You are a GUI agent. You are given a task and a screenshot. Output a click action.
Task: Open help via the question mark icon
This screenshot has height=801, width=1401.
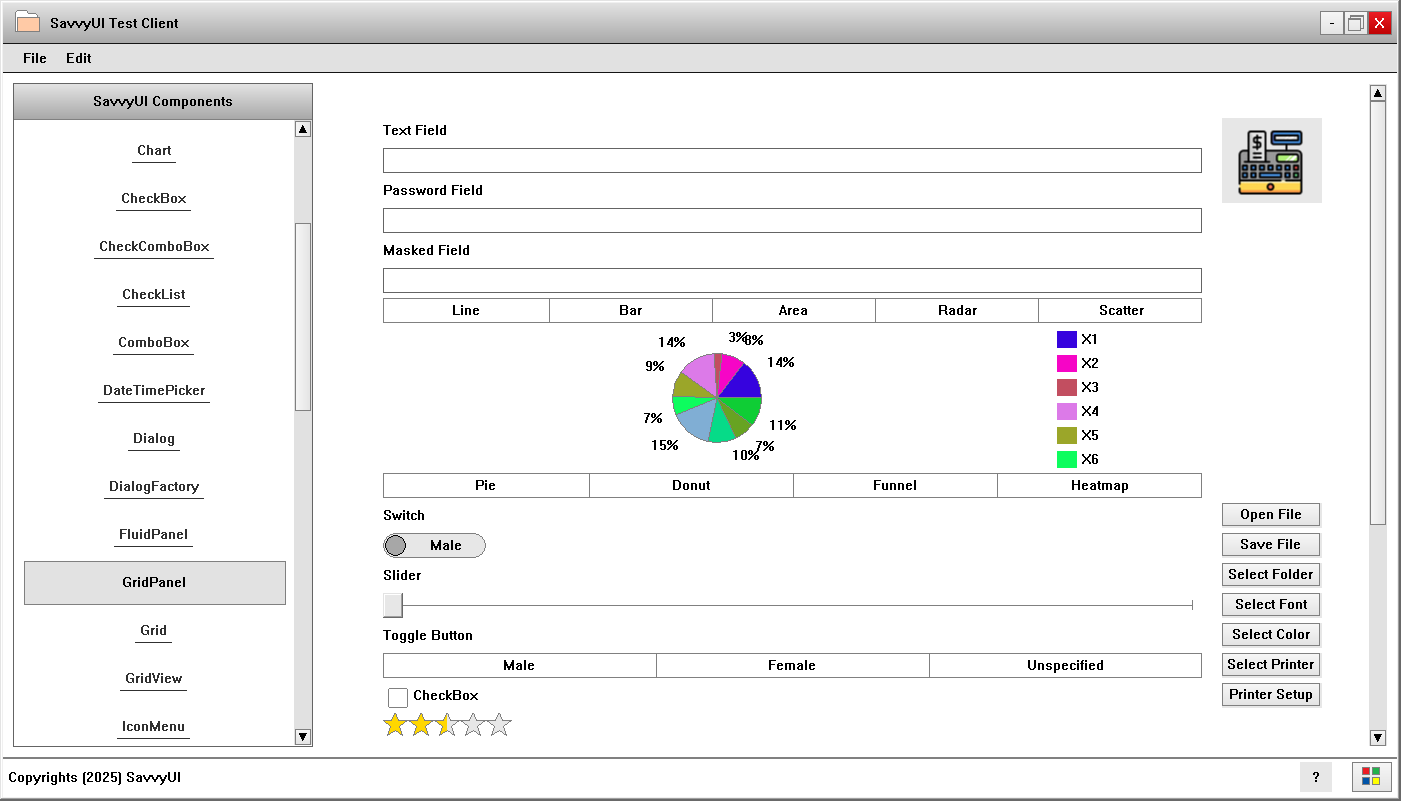(x=1316, y=777)
